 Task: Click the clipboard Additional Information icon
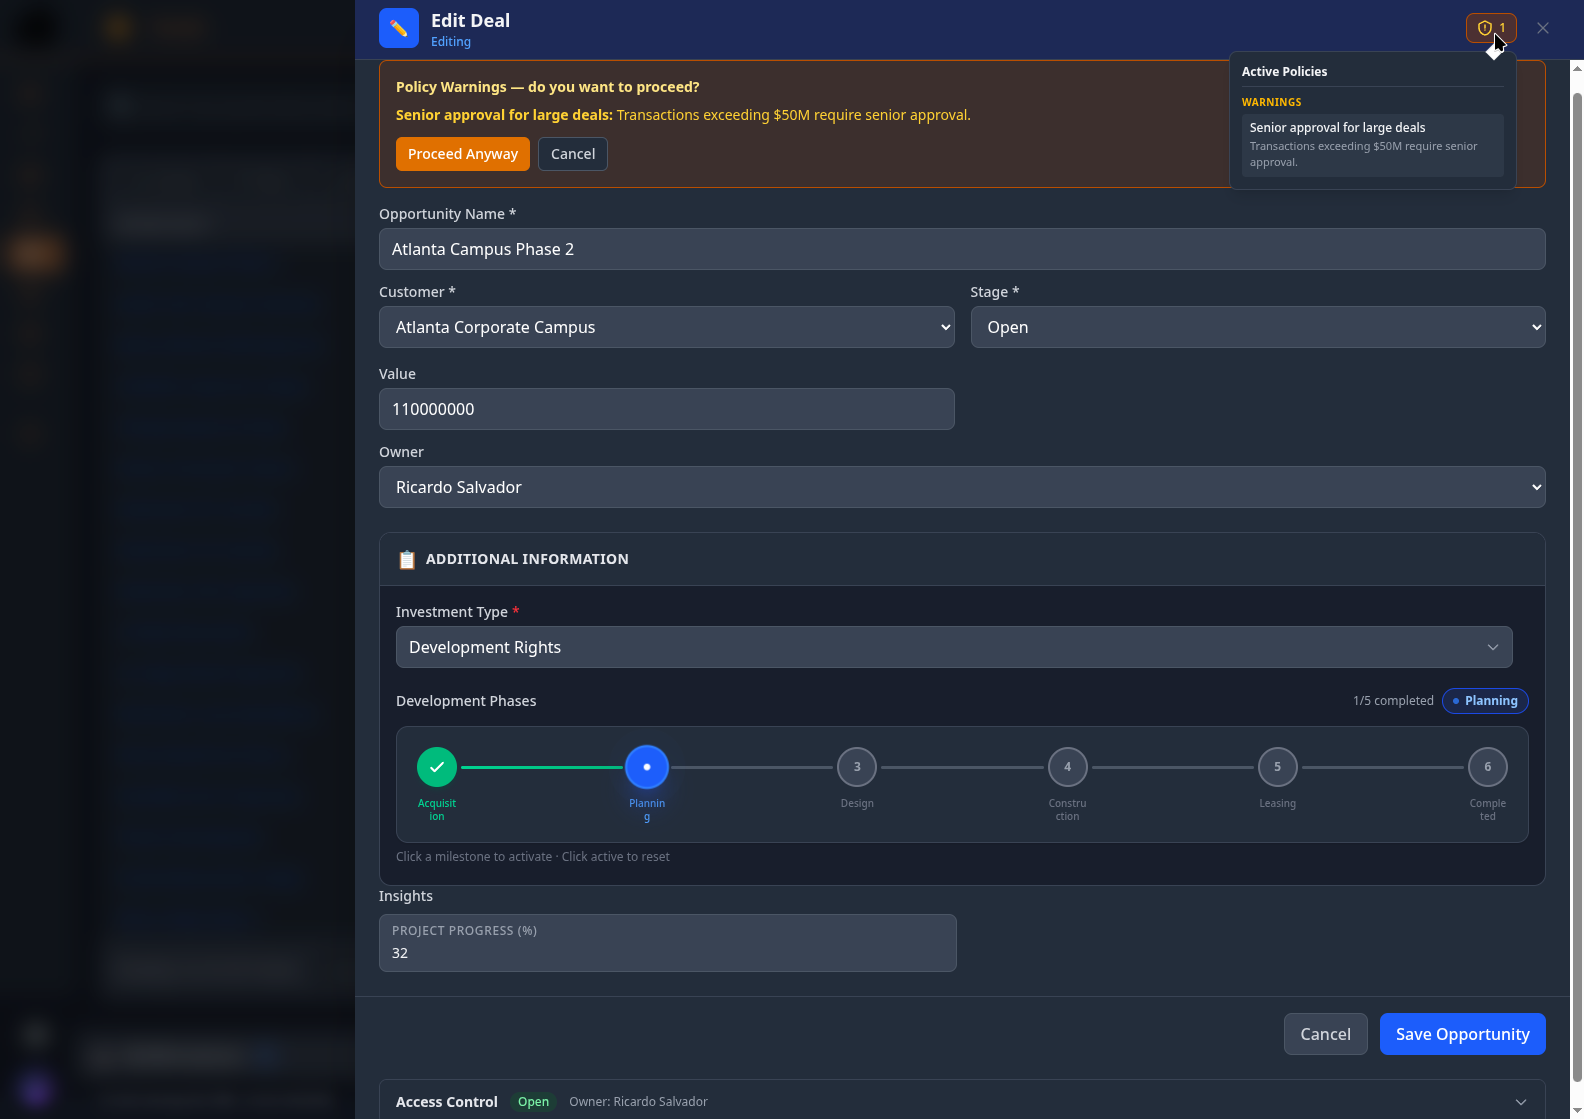click(407, 560)
